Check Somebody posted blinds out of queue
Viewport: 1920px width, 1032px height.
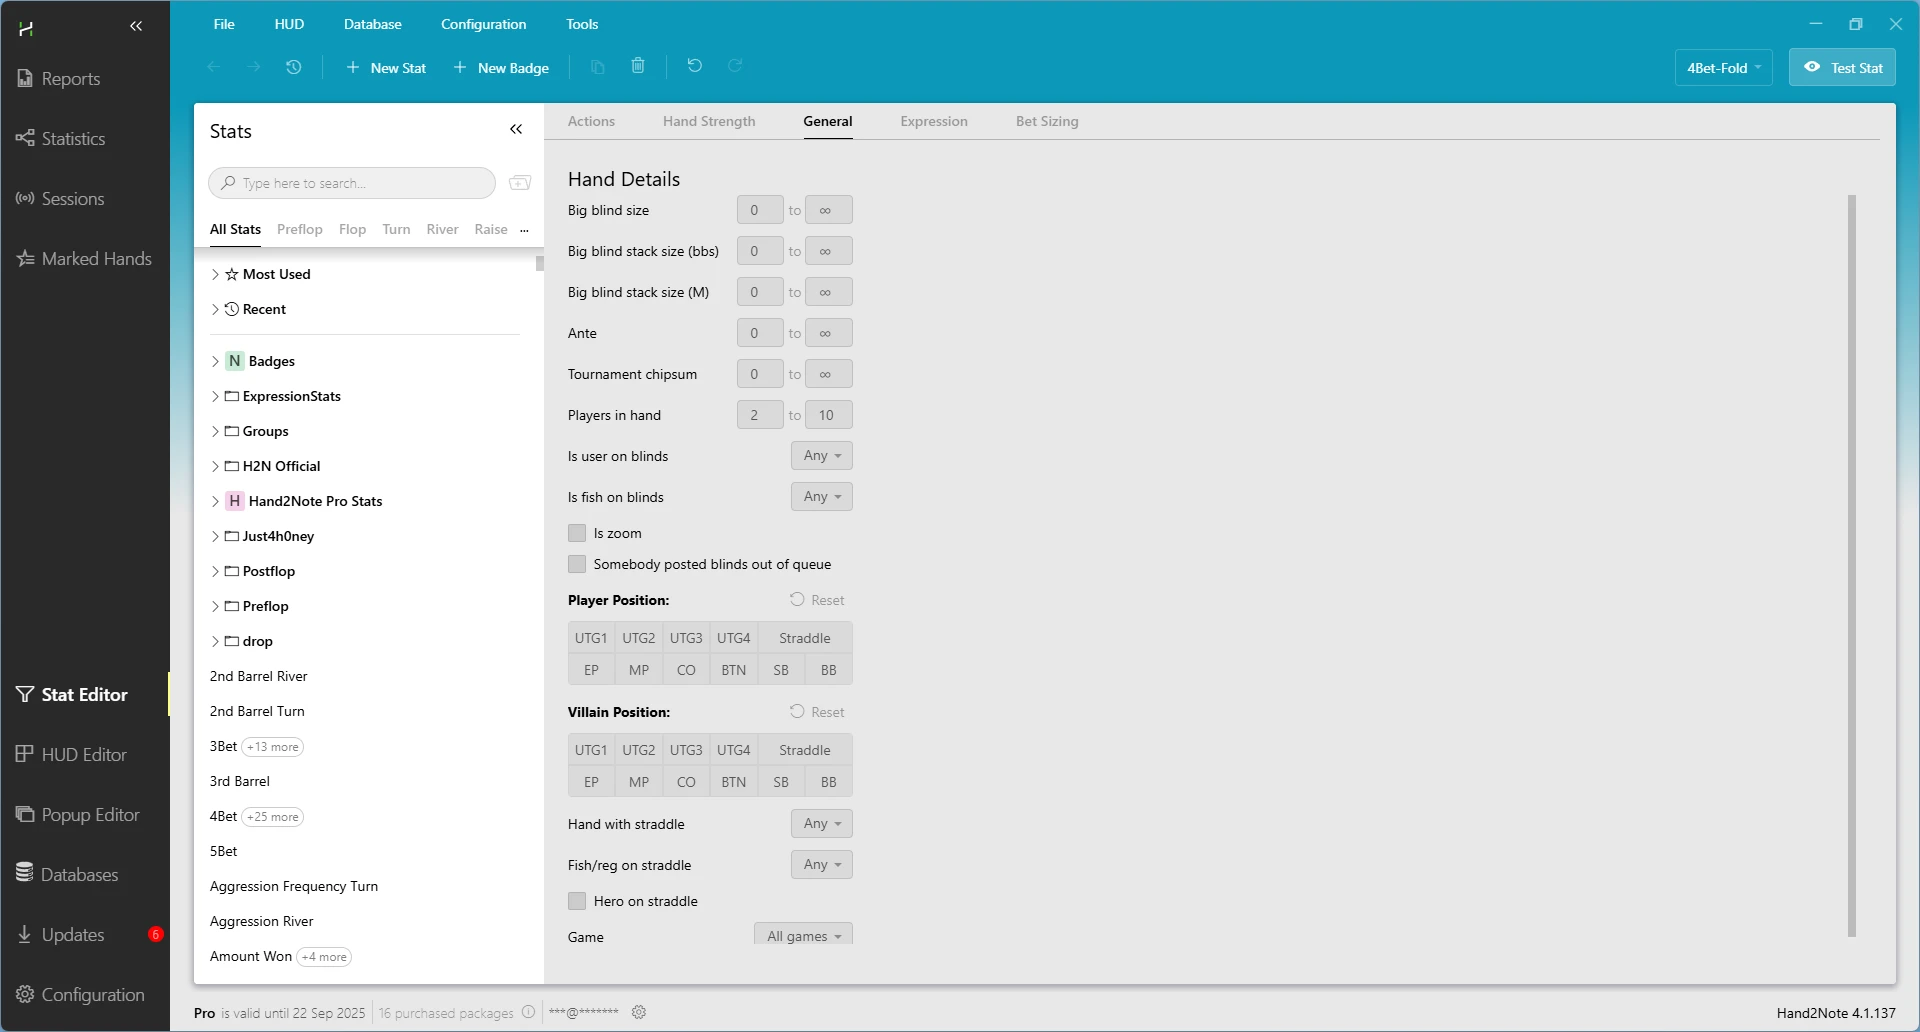577,564
